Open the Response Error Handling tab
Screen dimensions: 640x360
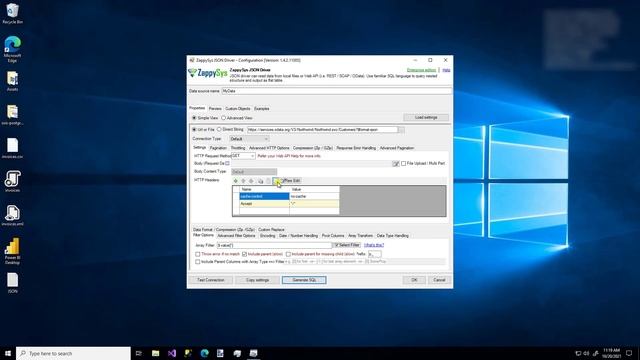(x=356, y=148)
